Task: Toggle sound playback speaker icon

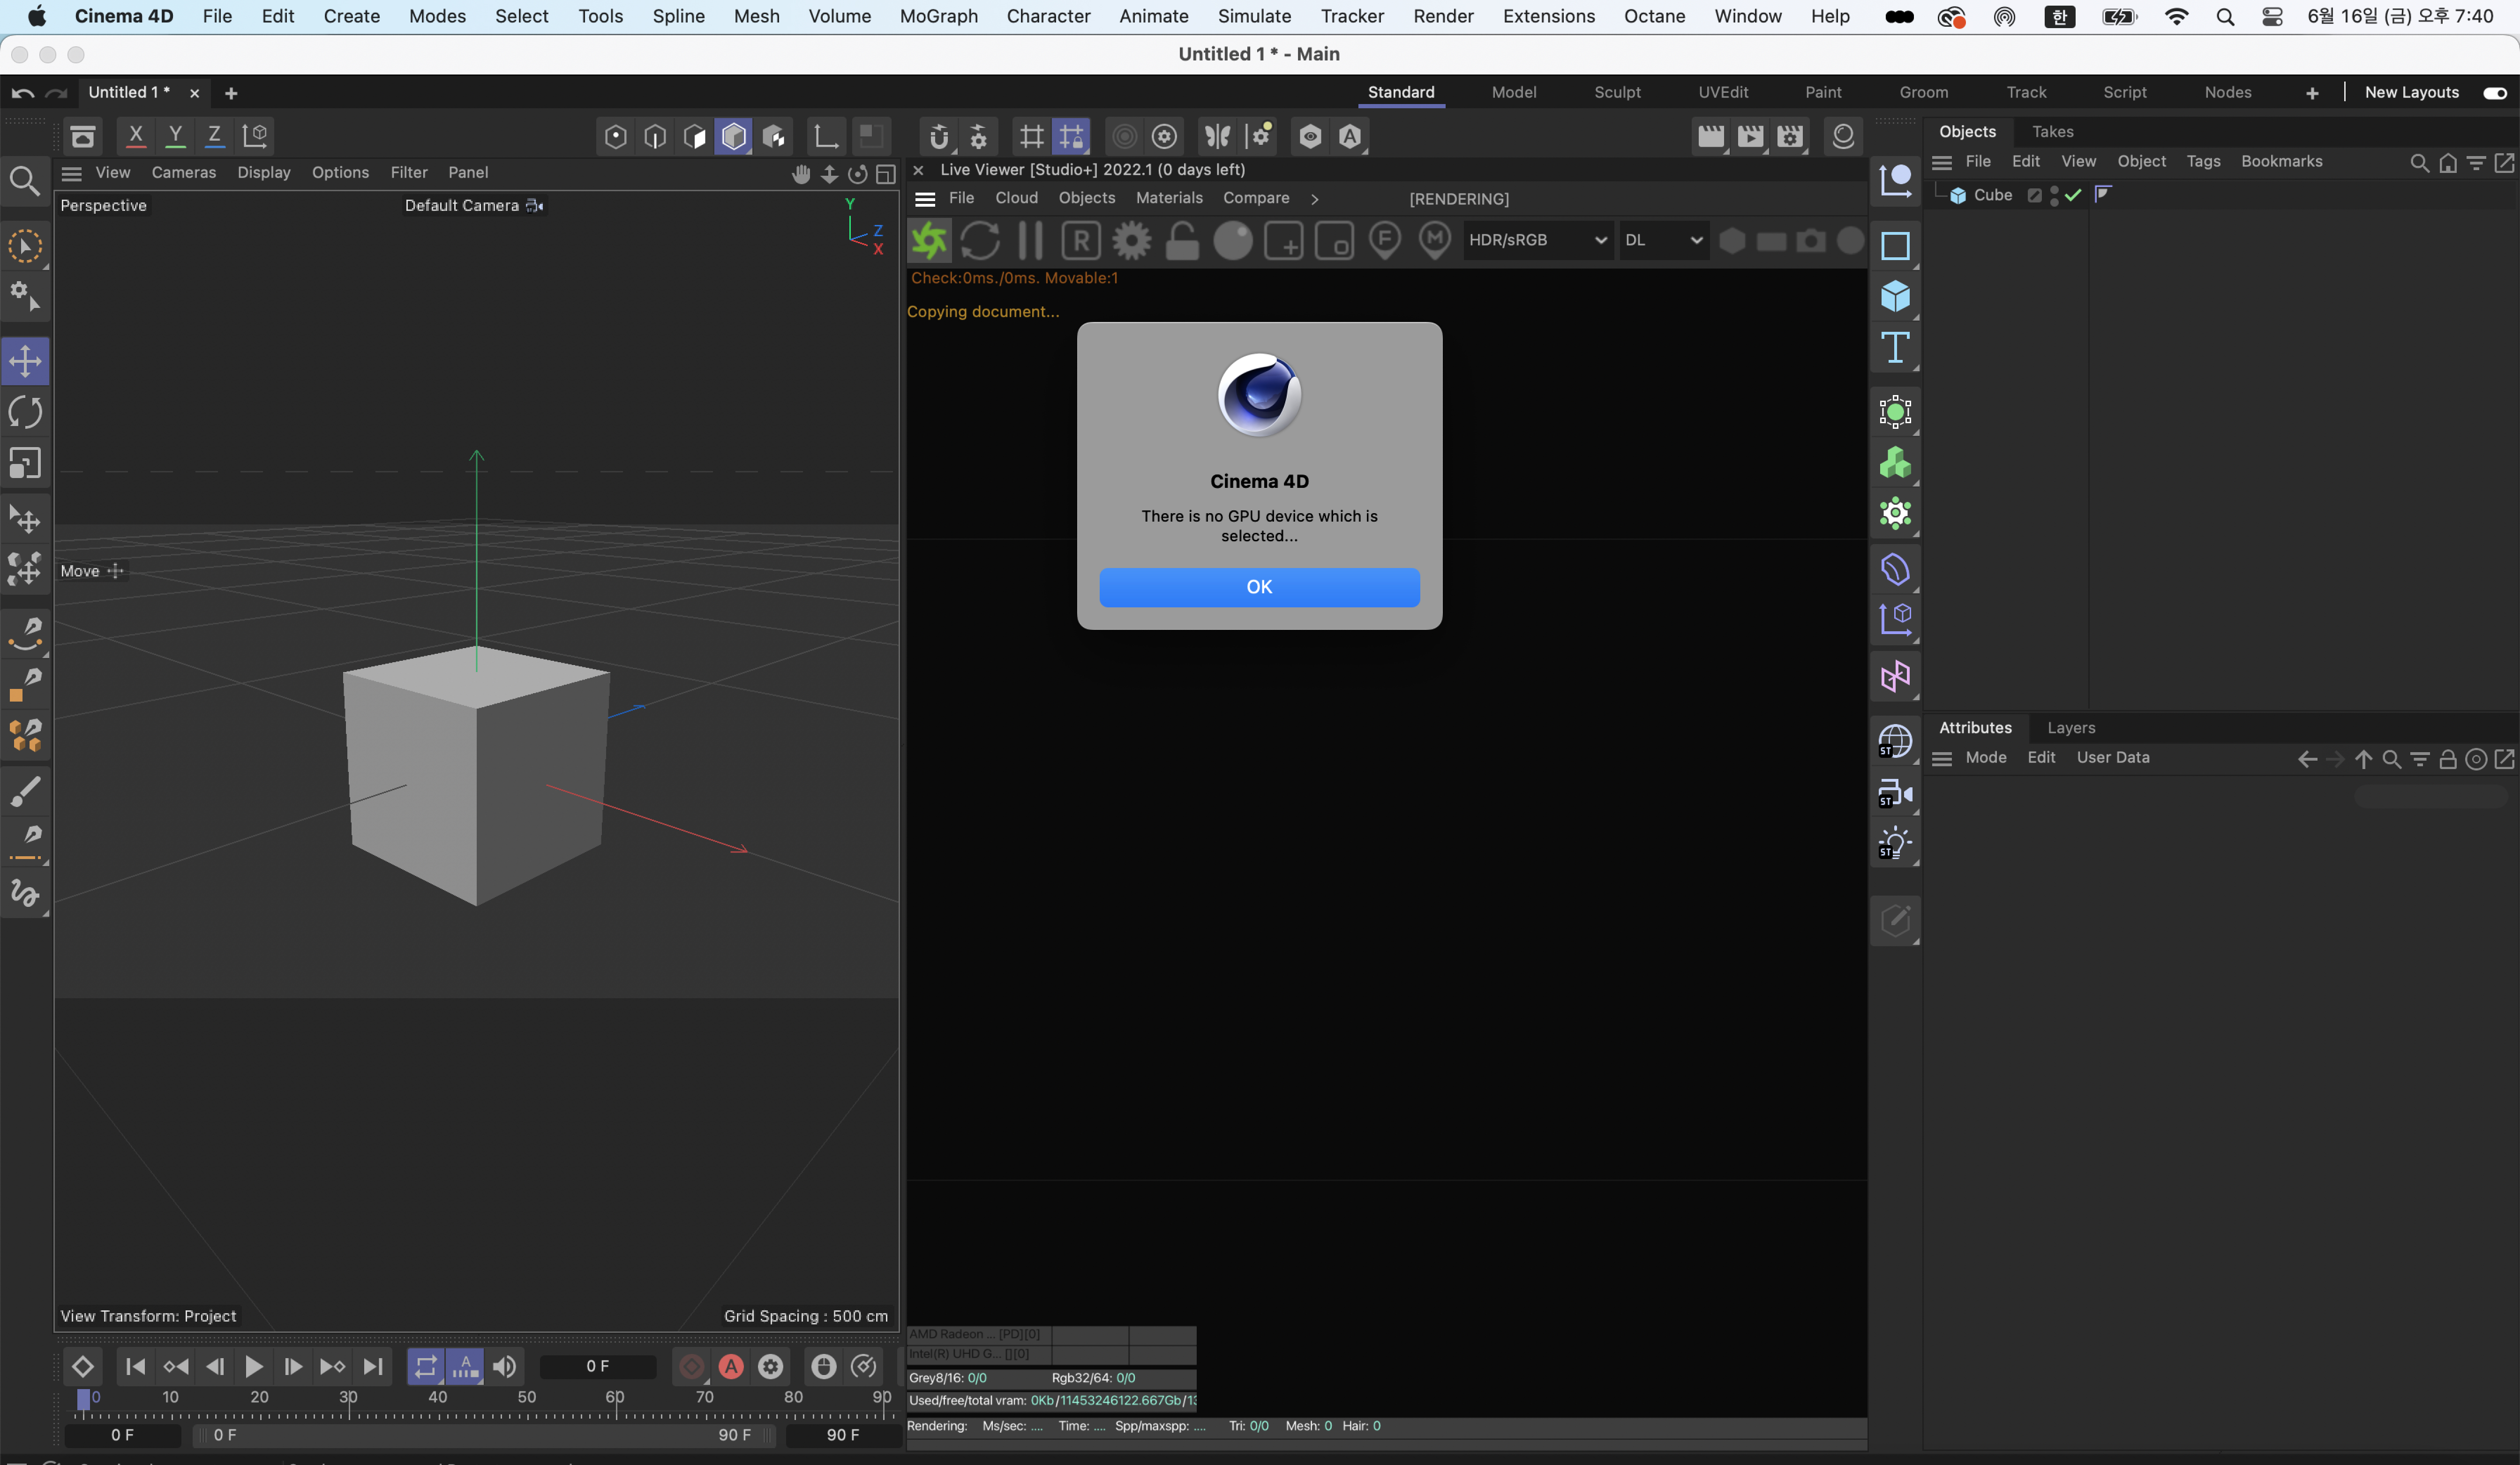Action: pyautogui.click(x=505, y=1366)
